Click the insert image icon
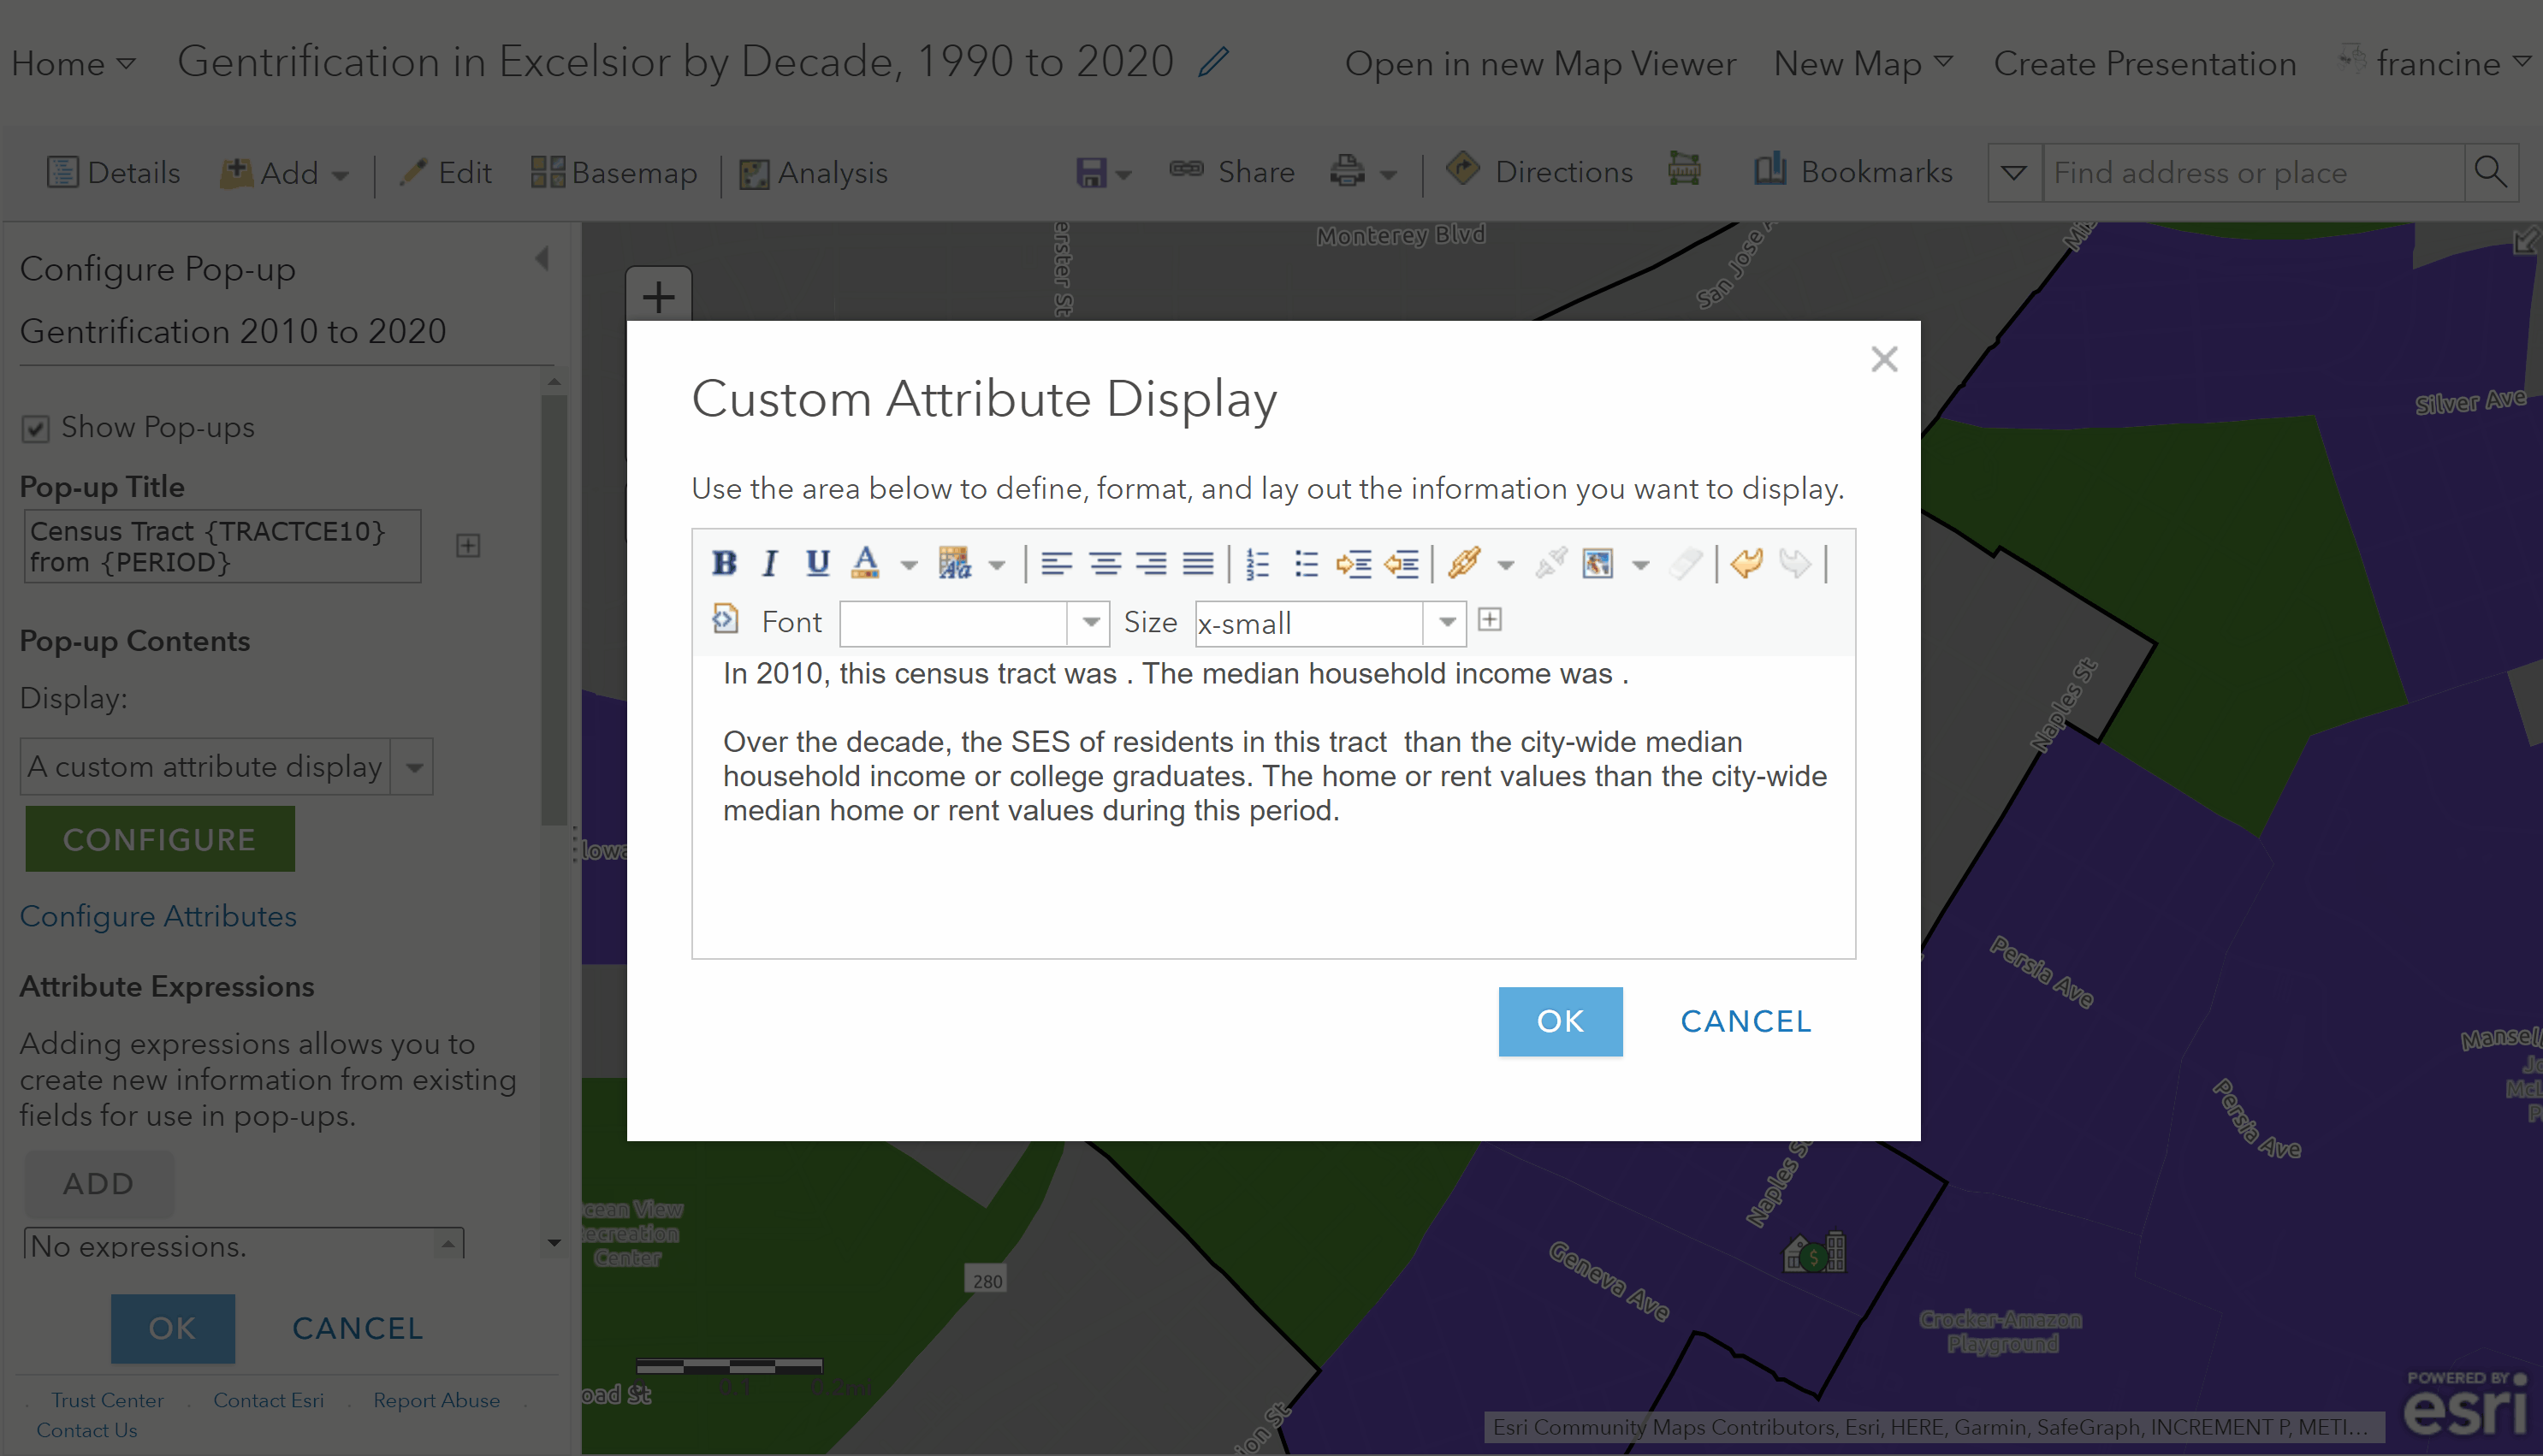This screenshot has width=2543, height=1456. coord(1597,563)
